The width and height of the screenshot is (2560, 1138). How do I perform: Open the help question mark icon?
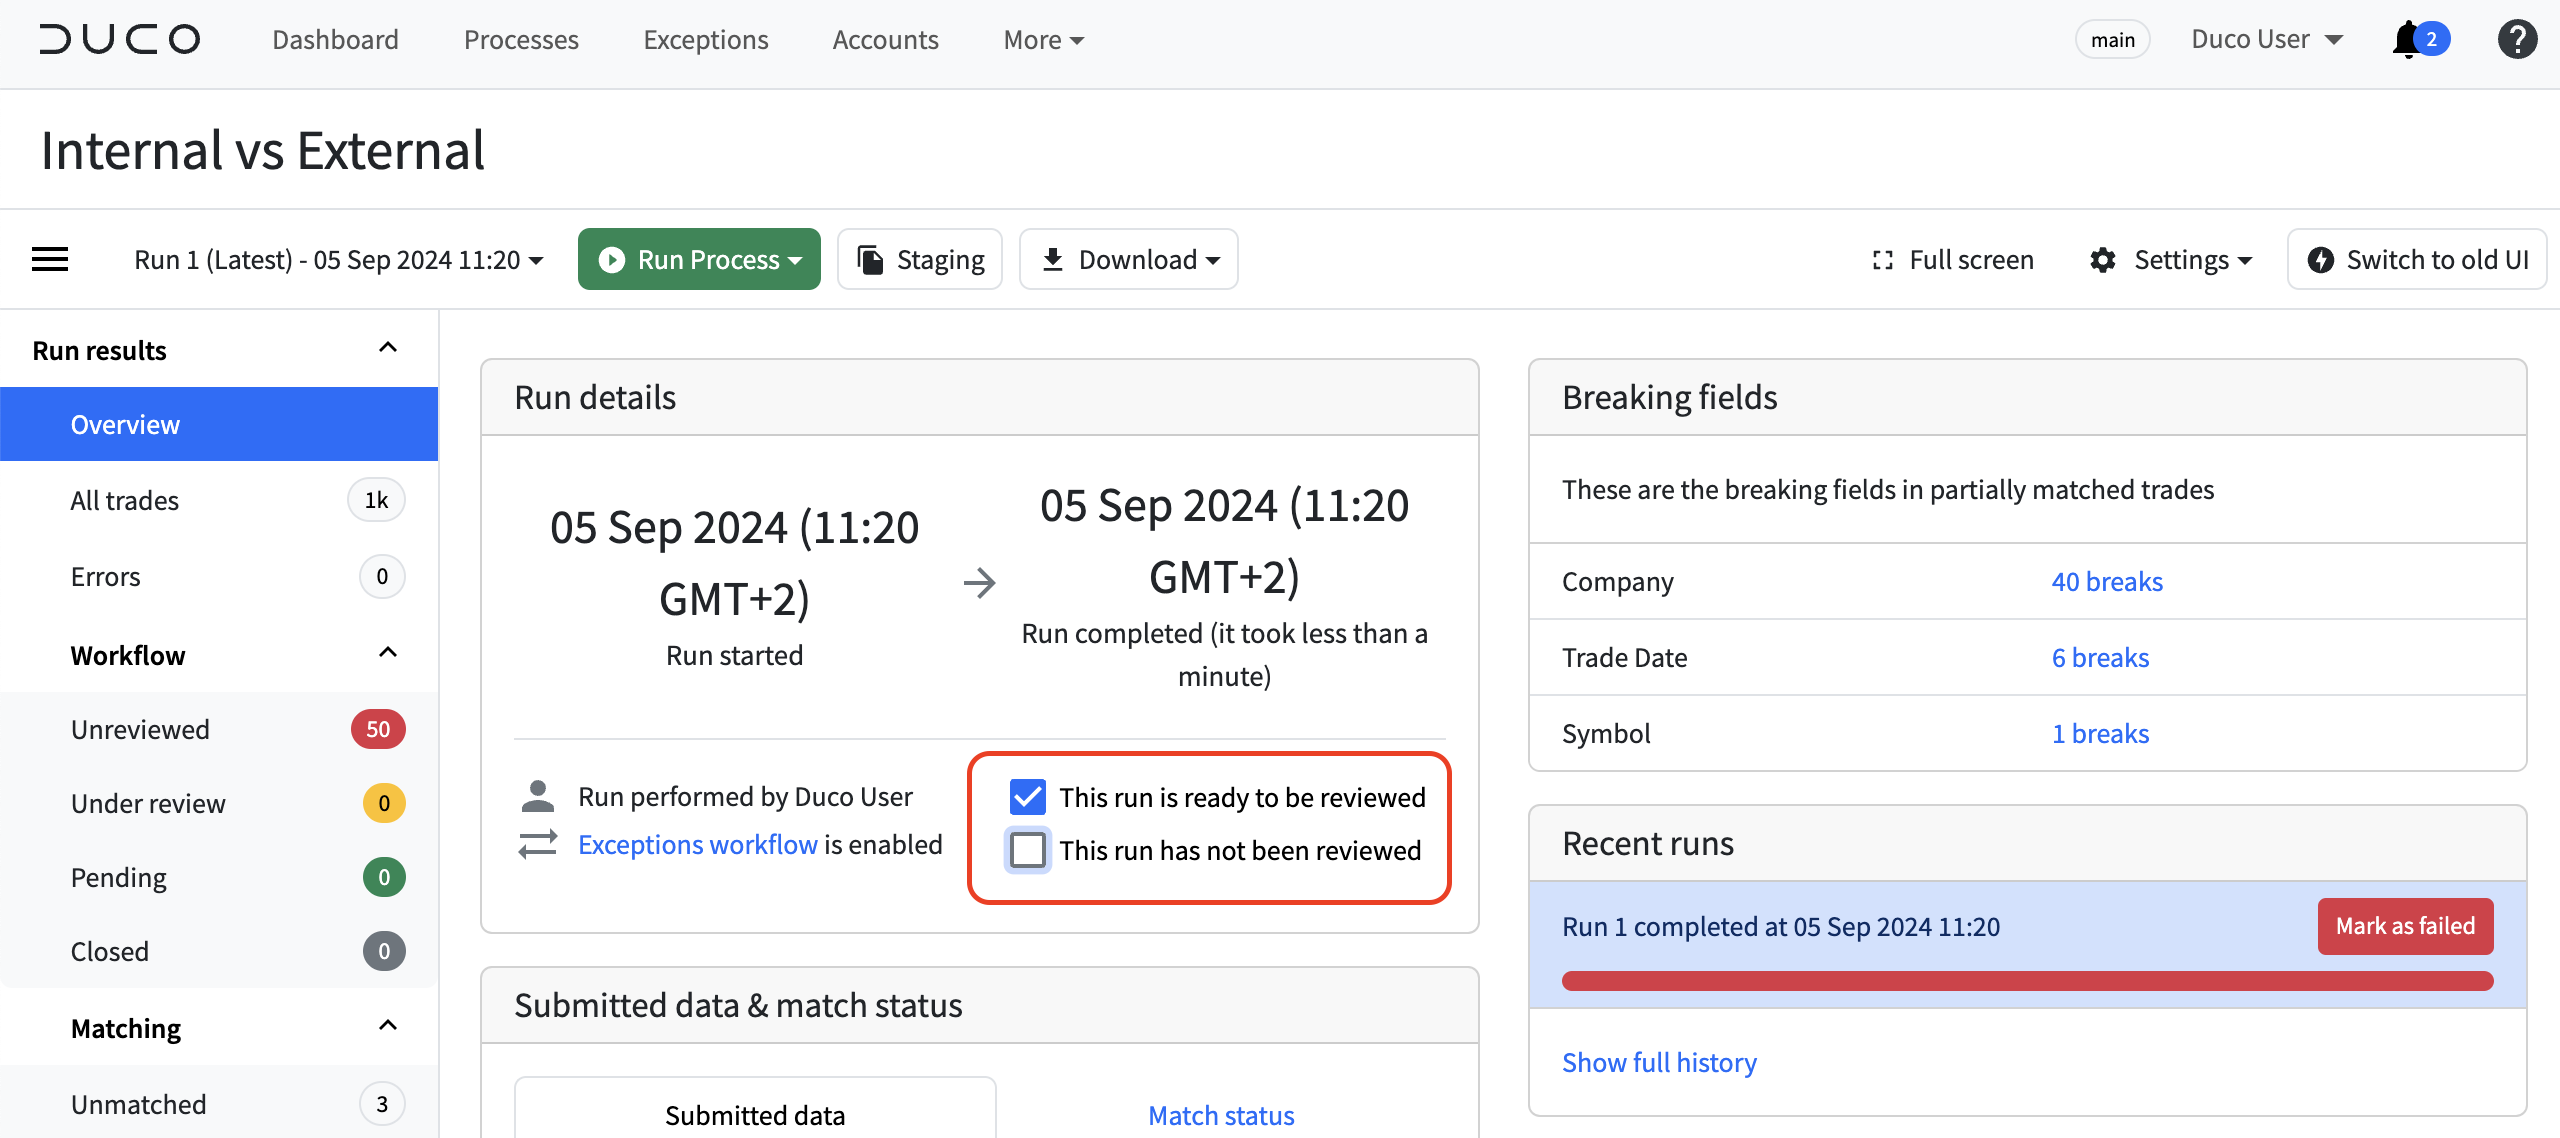(2517, 40)
